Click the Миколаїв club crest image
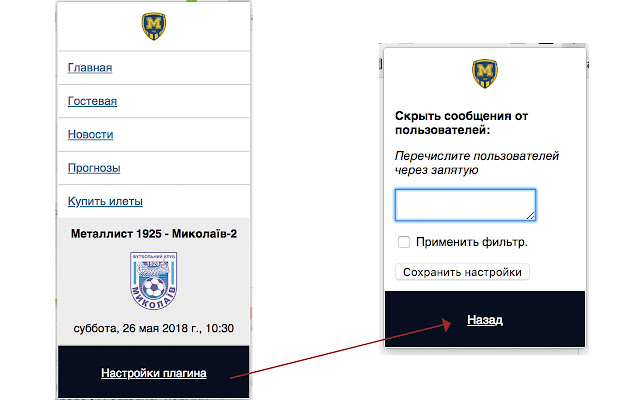 pyautogui.click(x=154, y=281)
